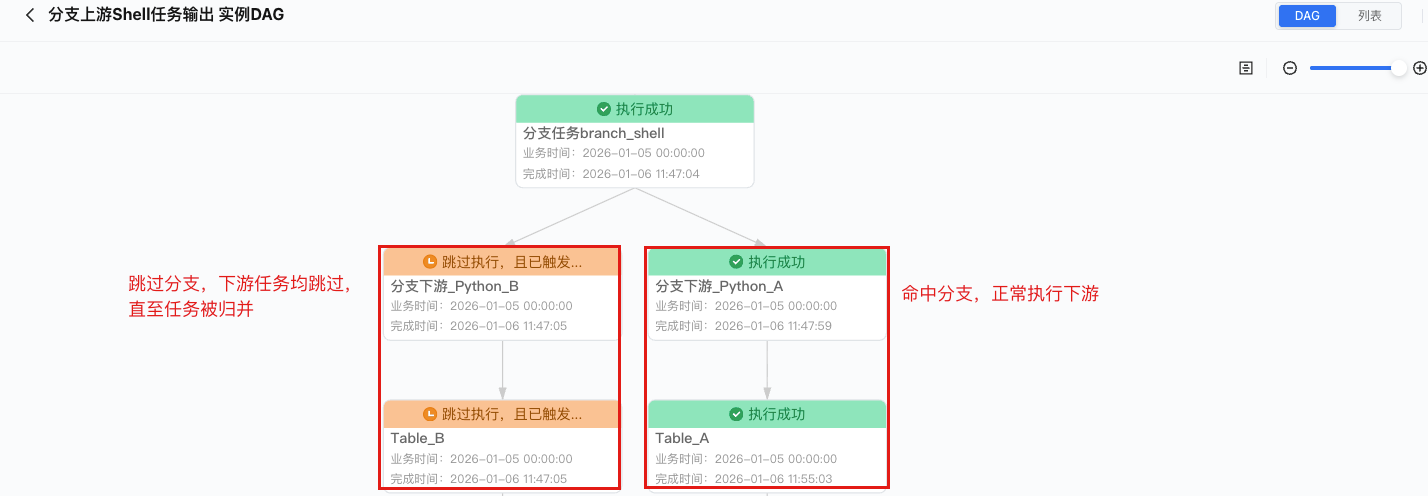
Task: Switch to the DAG view tab
Action: click(1307, 16)
